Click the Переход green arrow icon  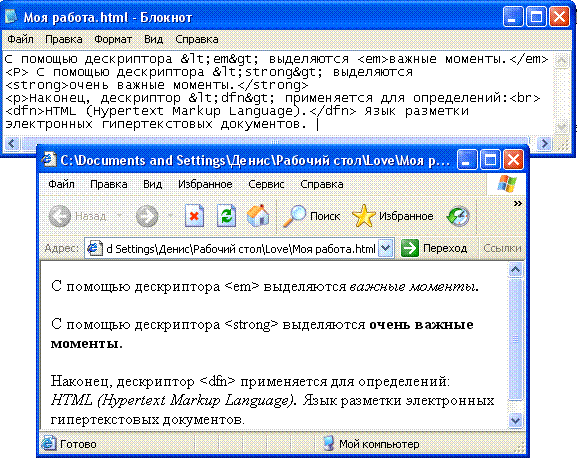410,248
